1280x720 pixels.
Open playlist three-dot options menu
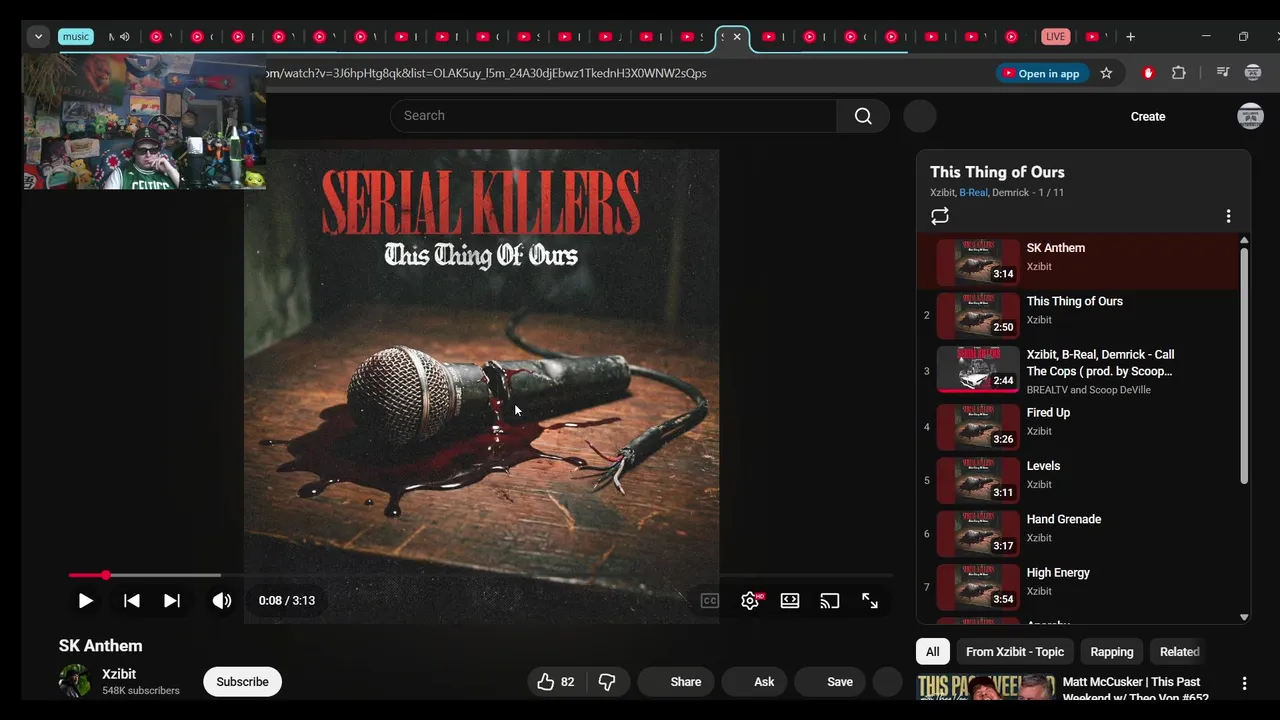tap(1228, 216)
